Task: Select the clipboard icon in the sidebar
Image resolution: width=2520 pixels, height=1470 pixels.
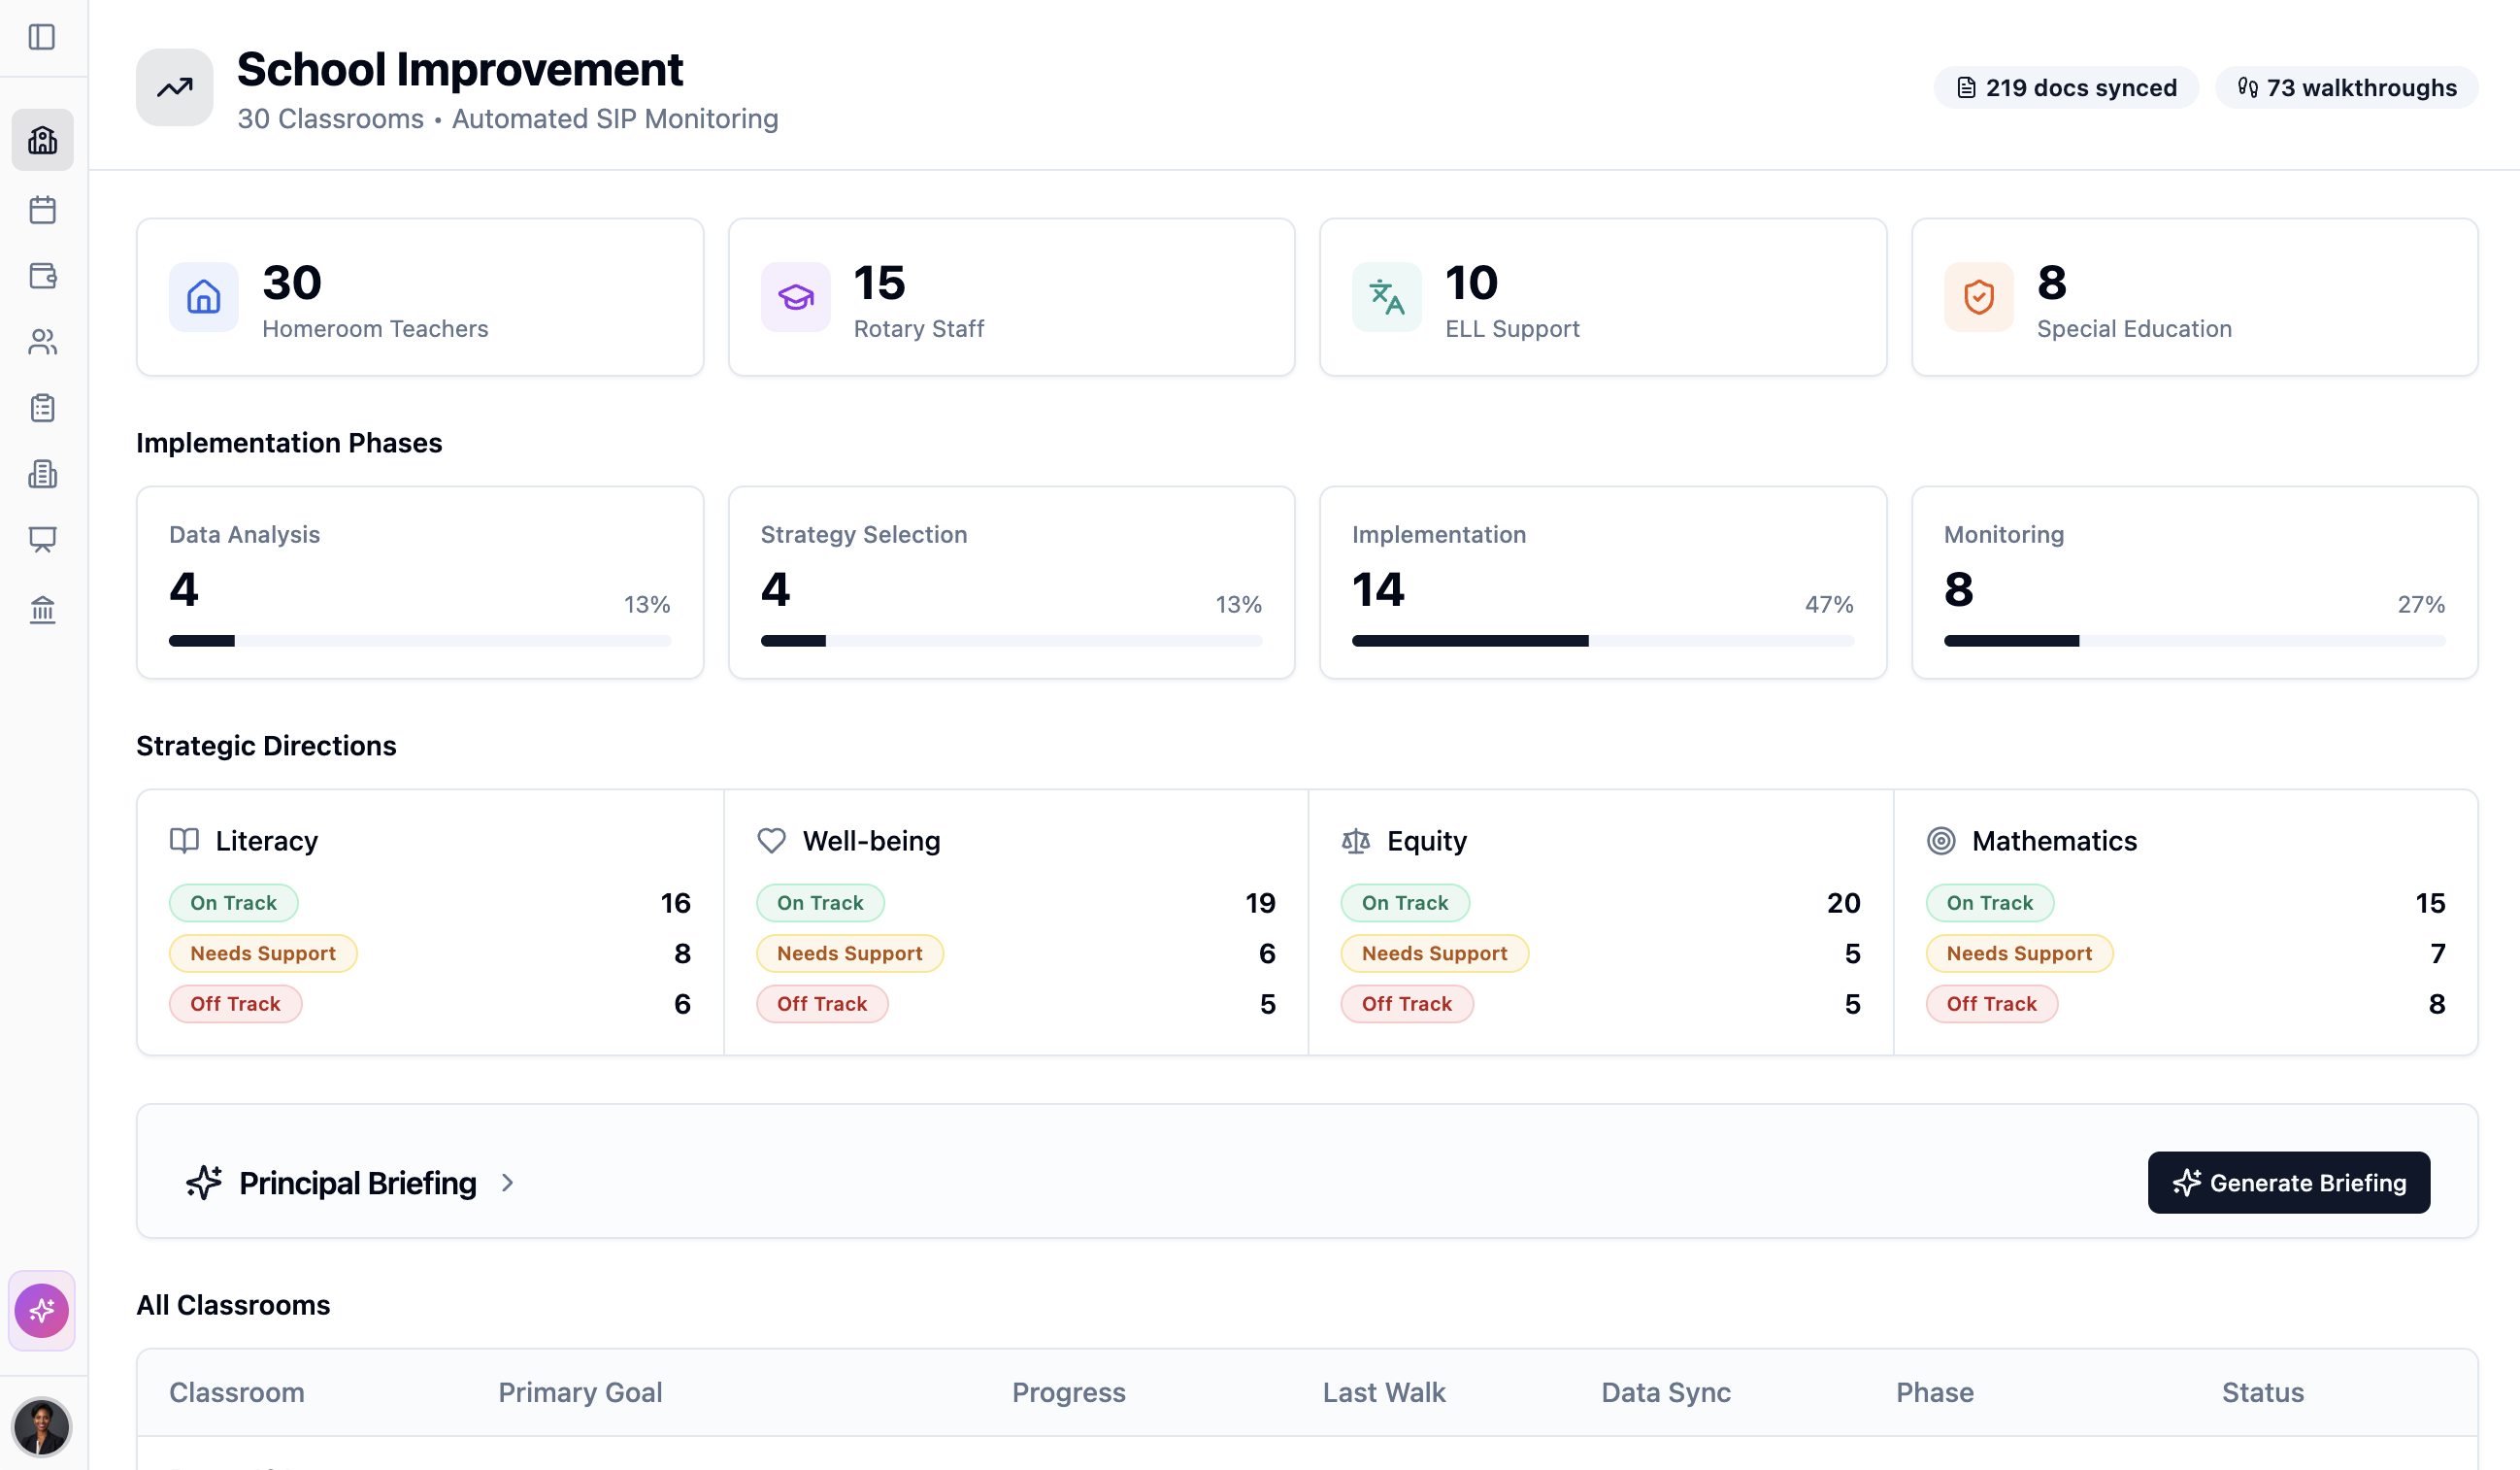Action: 41,408
